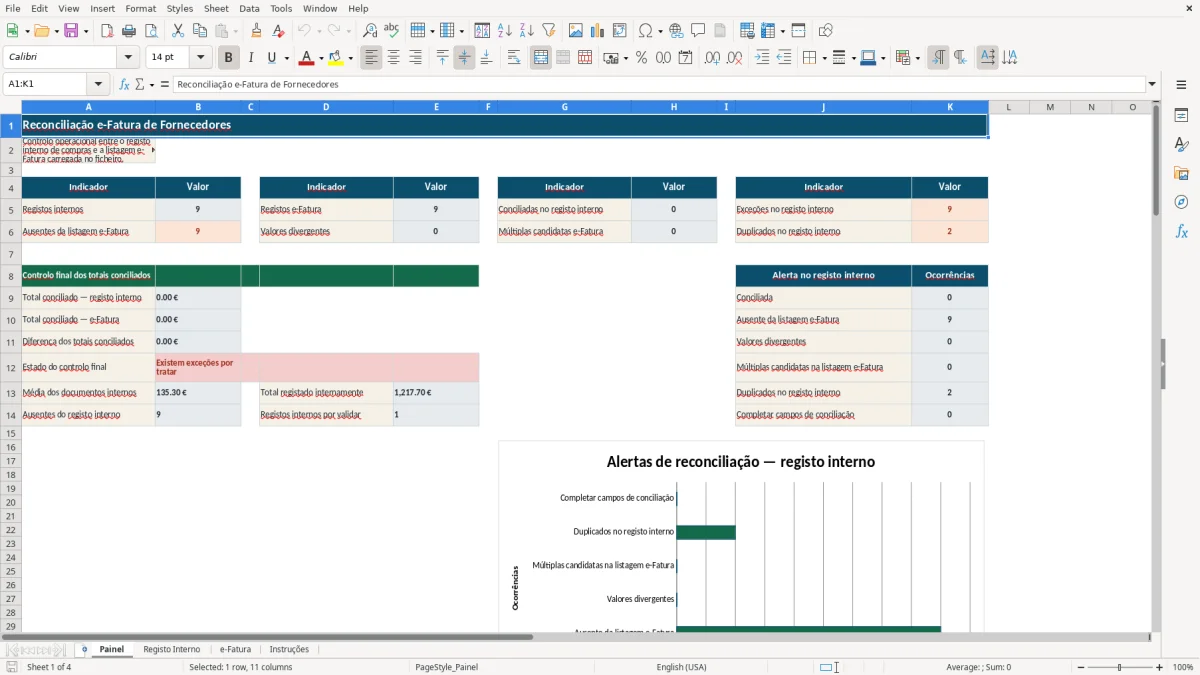1200x675 pixels.
Task: Click zoom out minus button
Action: 1079,667
